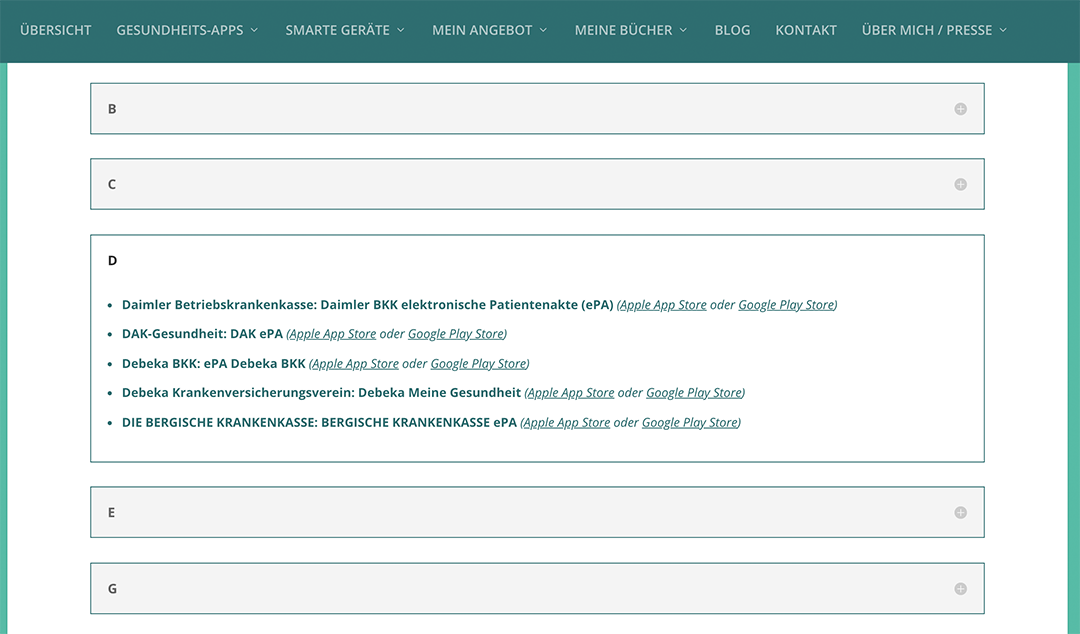Viewport: 1080px width, 634px height.
Task: Expand section C via its plus icon
Action: [x=960, y=185]
